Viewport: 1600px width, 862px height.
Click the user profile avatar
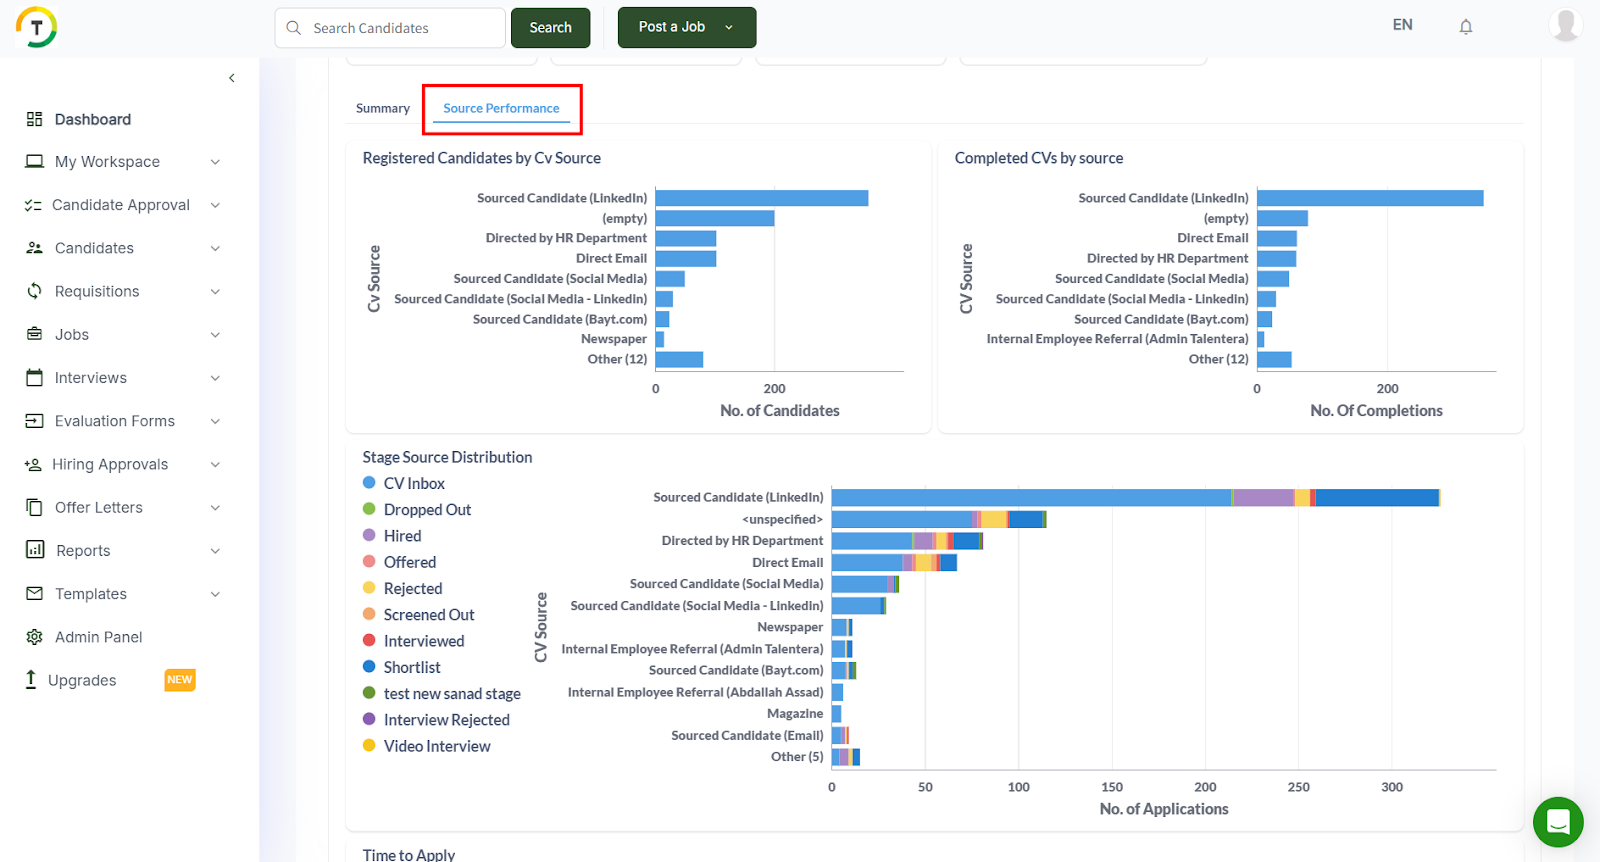(x=1564, y=25)
